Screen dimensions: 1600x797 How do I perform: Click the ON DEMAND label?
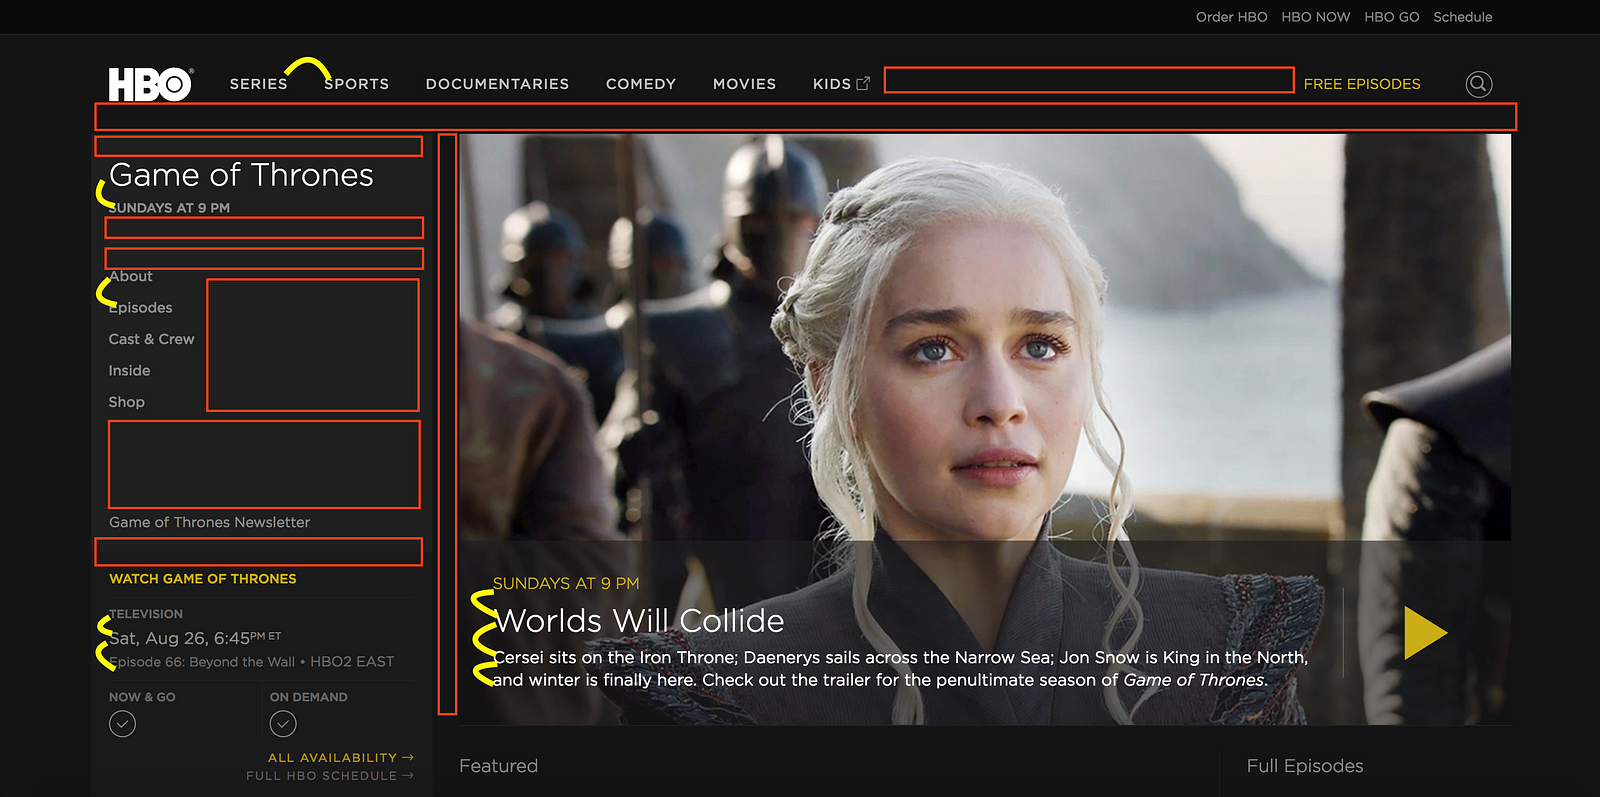[x=309, y=697]
